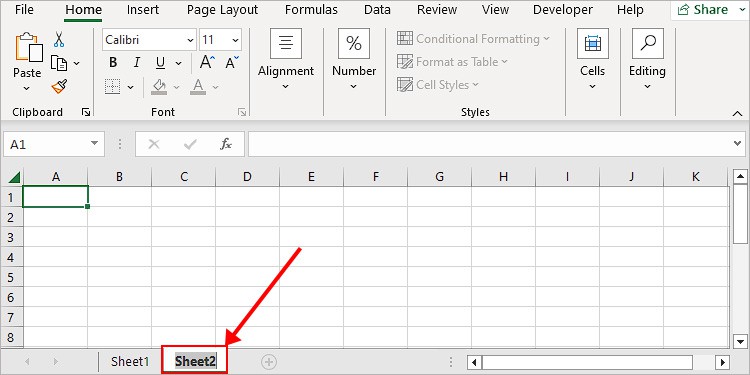Click the Copy icon
The width and height of the screenshot is (750, 375).
(59, 63)
